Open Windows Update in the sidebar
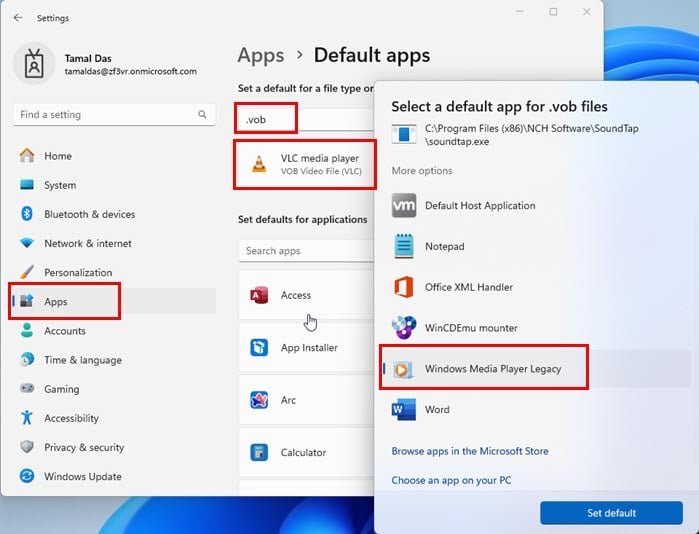Viewport: 699px width, 534px height. pos(82,476)
